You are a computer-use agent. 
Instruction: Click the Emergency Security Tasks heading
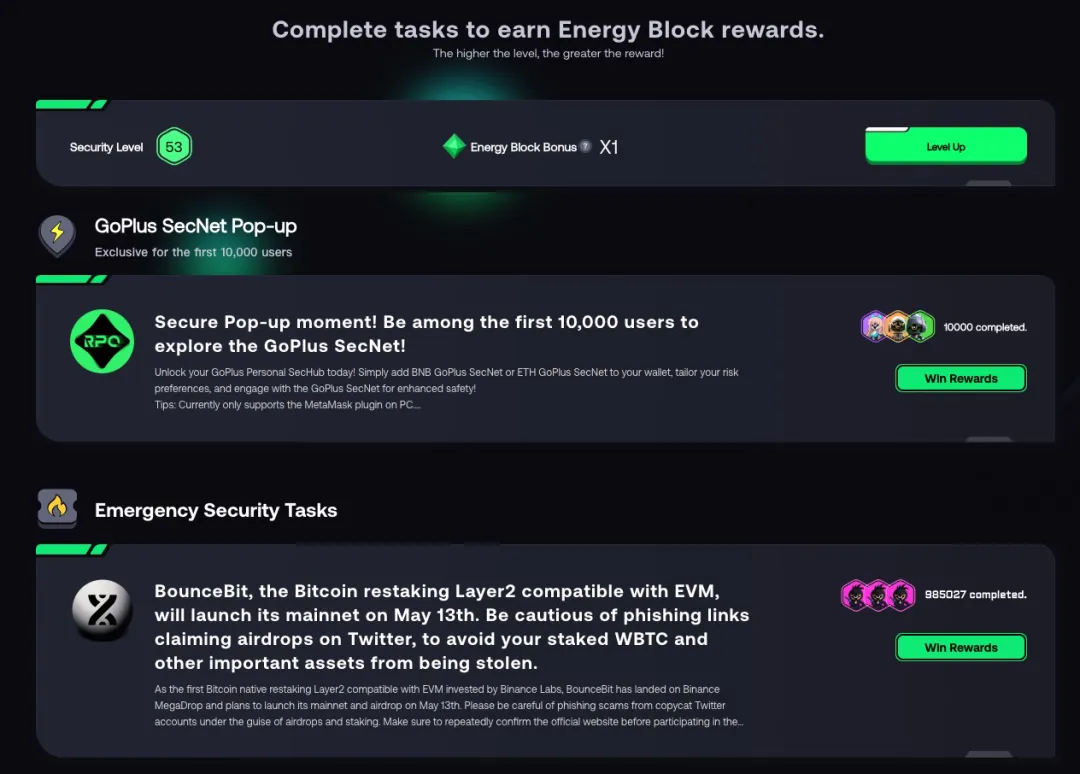coord(216,510)
